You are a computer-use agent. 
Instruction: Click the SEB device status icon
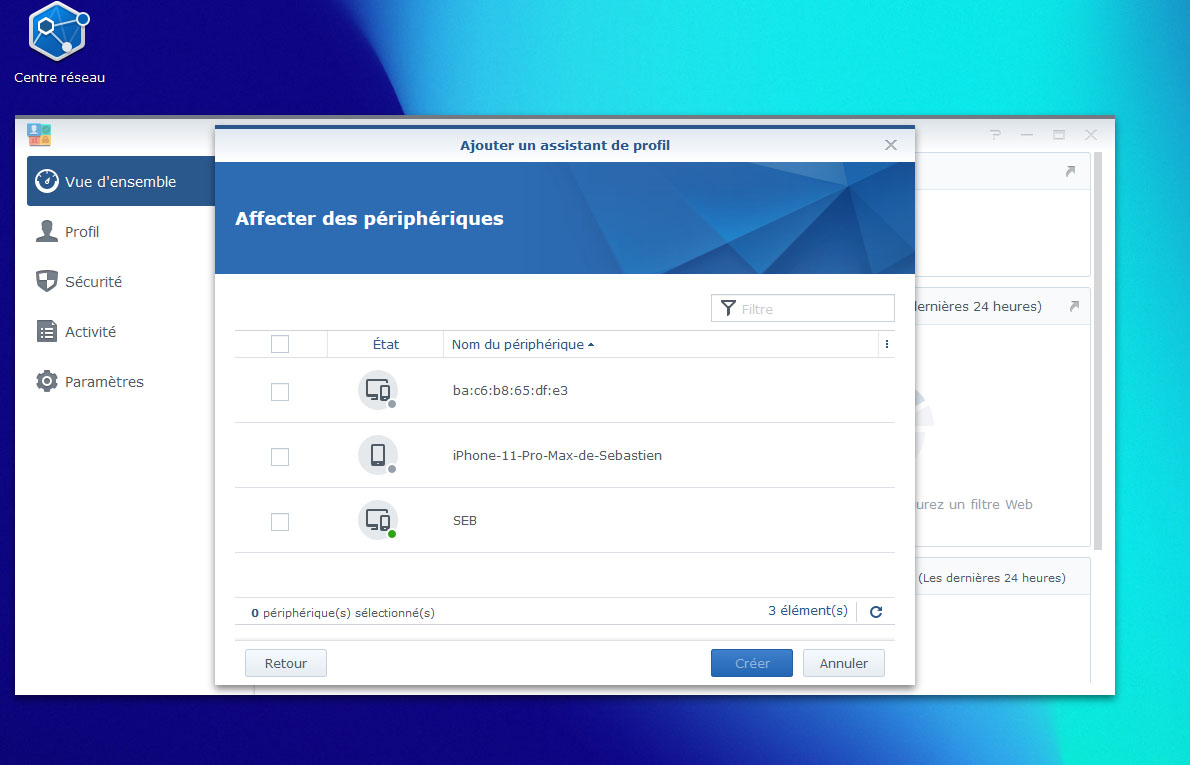(378, 520)
